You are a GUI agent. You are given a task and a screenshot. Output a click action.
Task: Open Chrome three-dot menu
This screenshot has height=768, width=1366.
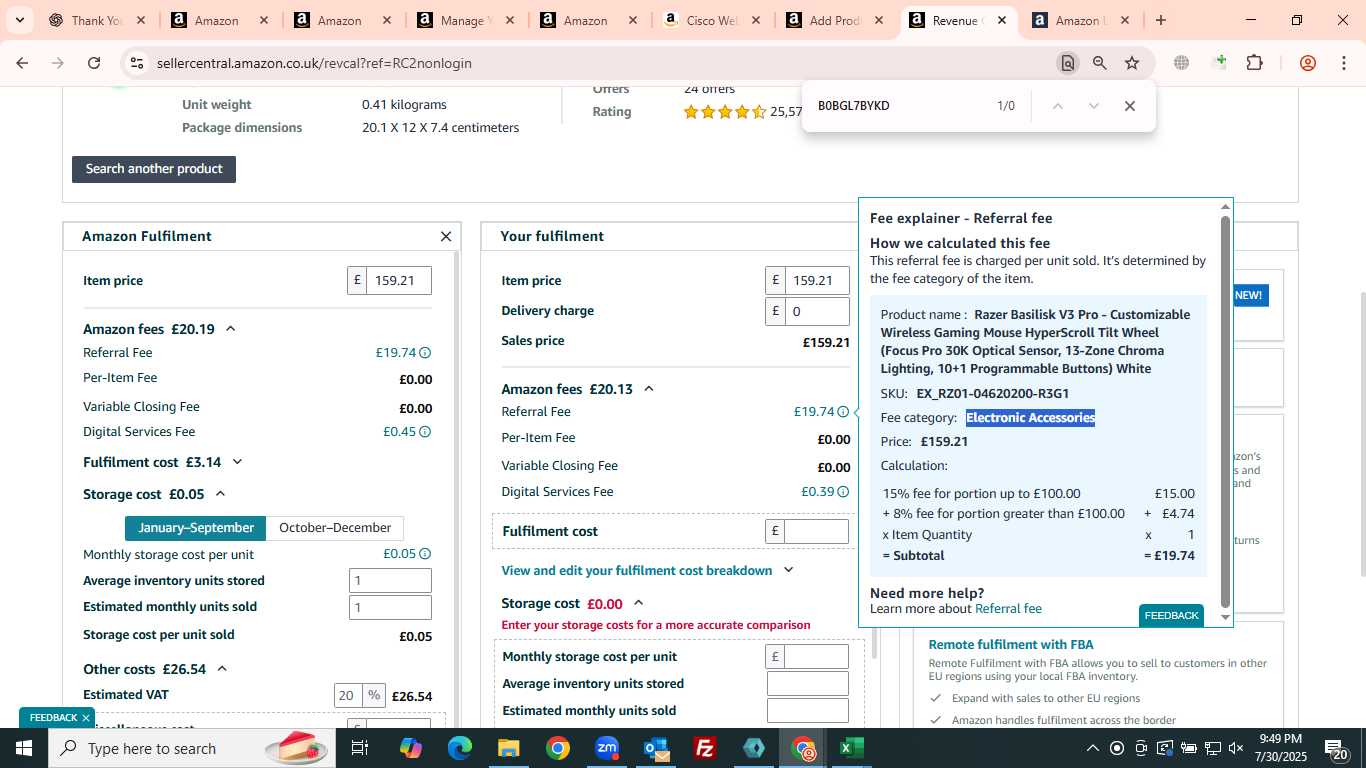(x=1343, y=63)
